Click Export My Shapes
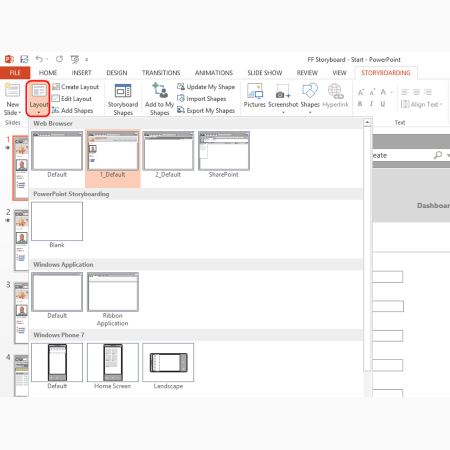450x450 pixels. point(206,110)
